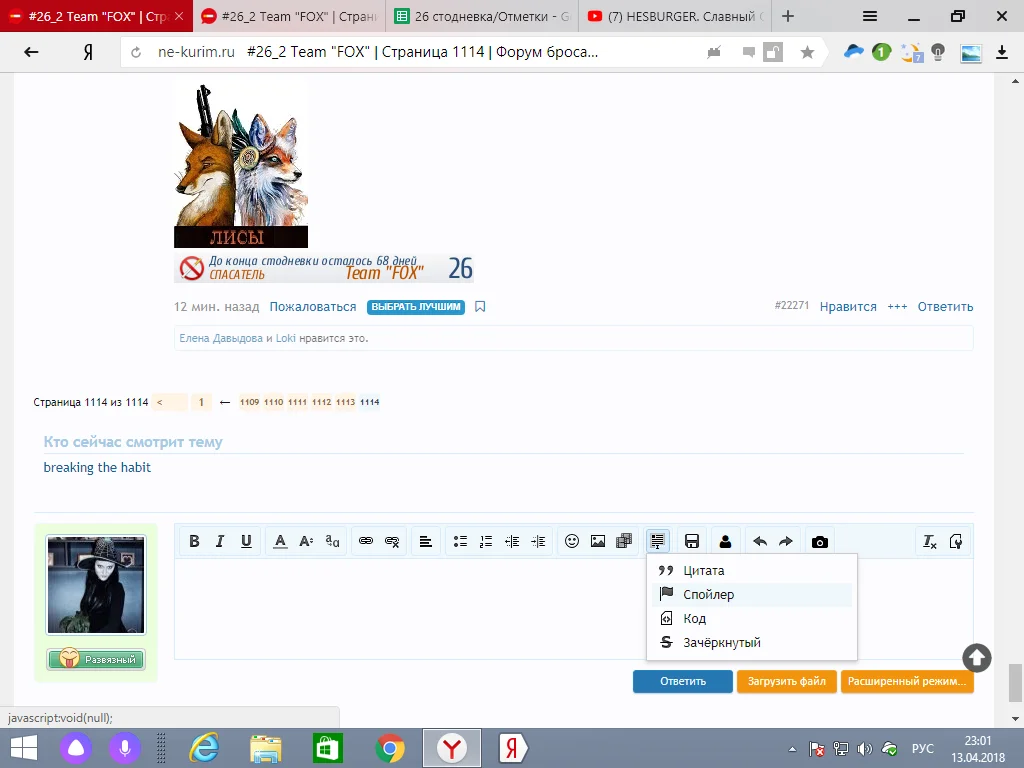Click the Нравится link
The height and width of the screenshot is (768, 1024).
click(848, 307)
